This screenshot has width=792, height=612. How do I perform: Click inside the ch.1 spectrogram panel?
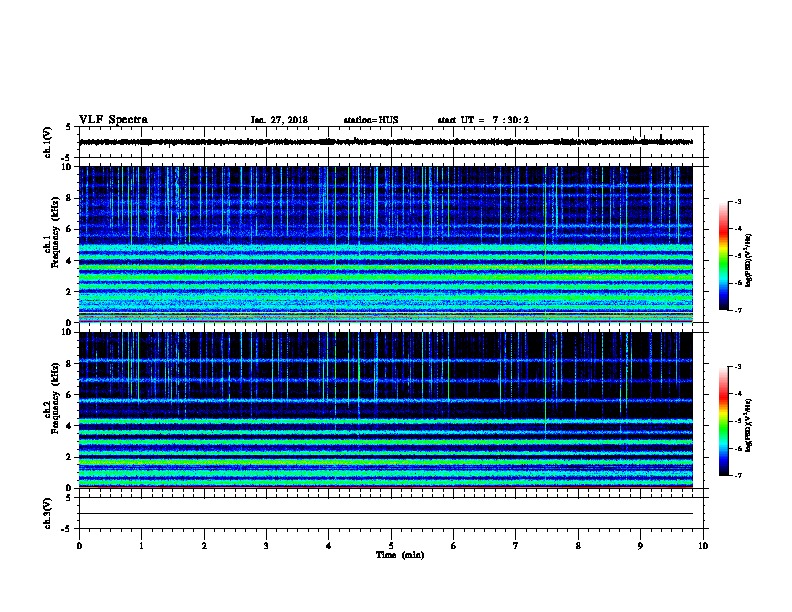point(385,244)
